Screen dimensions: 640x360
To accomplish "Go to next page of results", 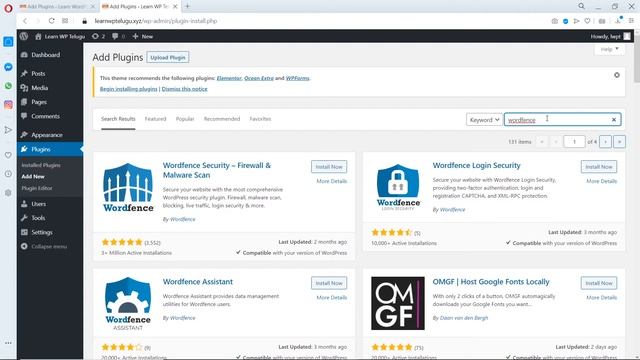I will tap(606, 142).
